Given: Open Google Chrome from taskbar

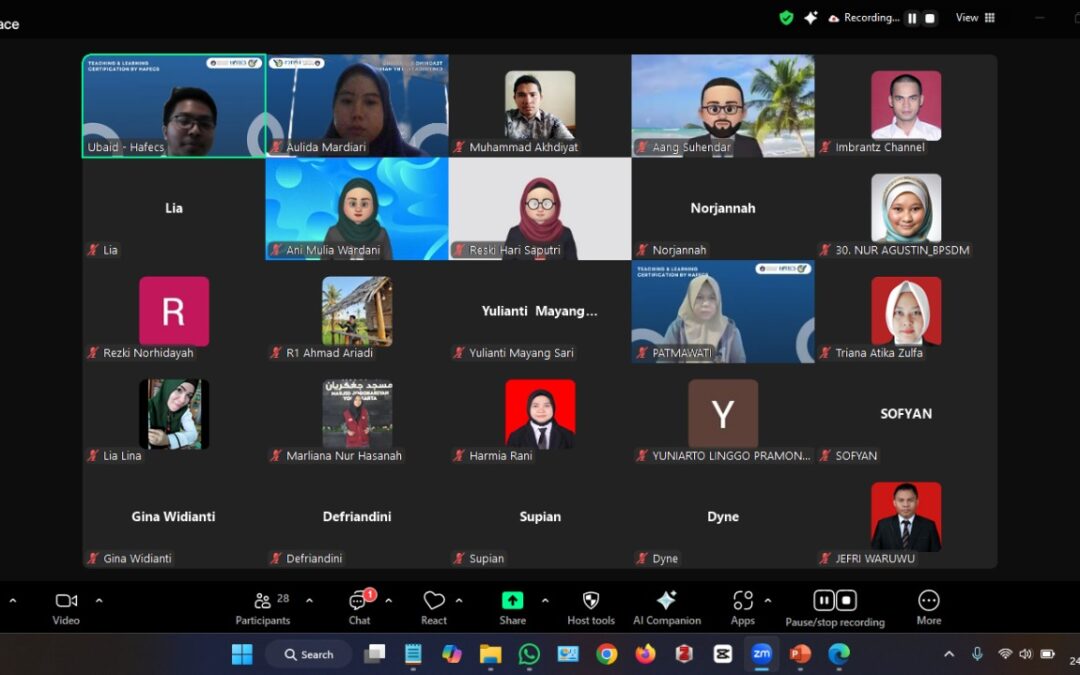Looking at the screenshot, I should coord(607,654).
